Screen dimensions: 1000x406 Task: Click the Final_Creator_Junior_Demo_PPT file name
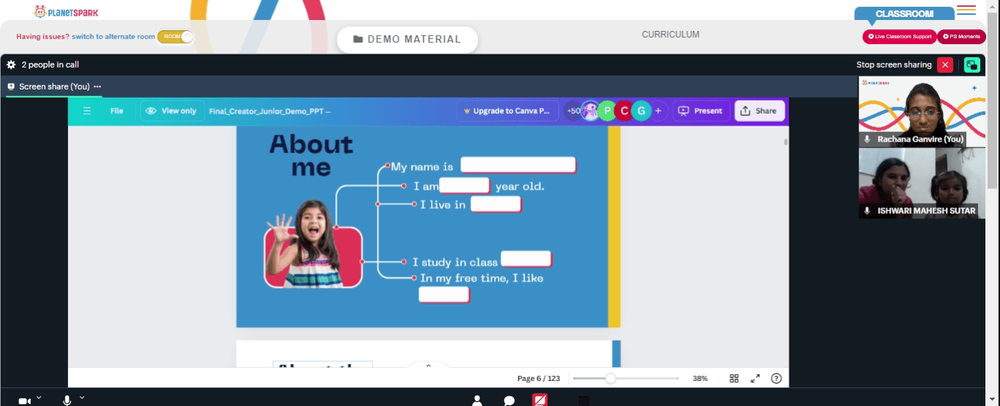pos(270,111)
